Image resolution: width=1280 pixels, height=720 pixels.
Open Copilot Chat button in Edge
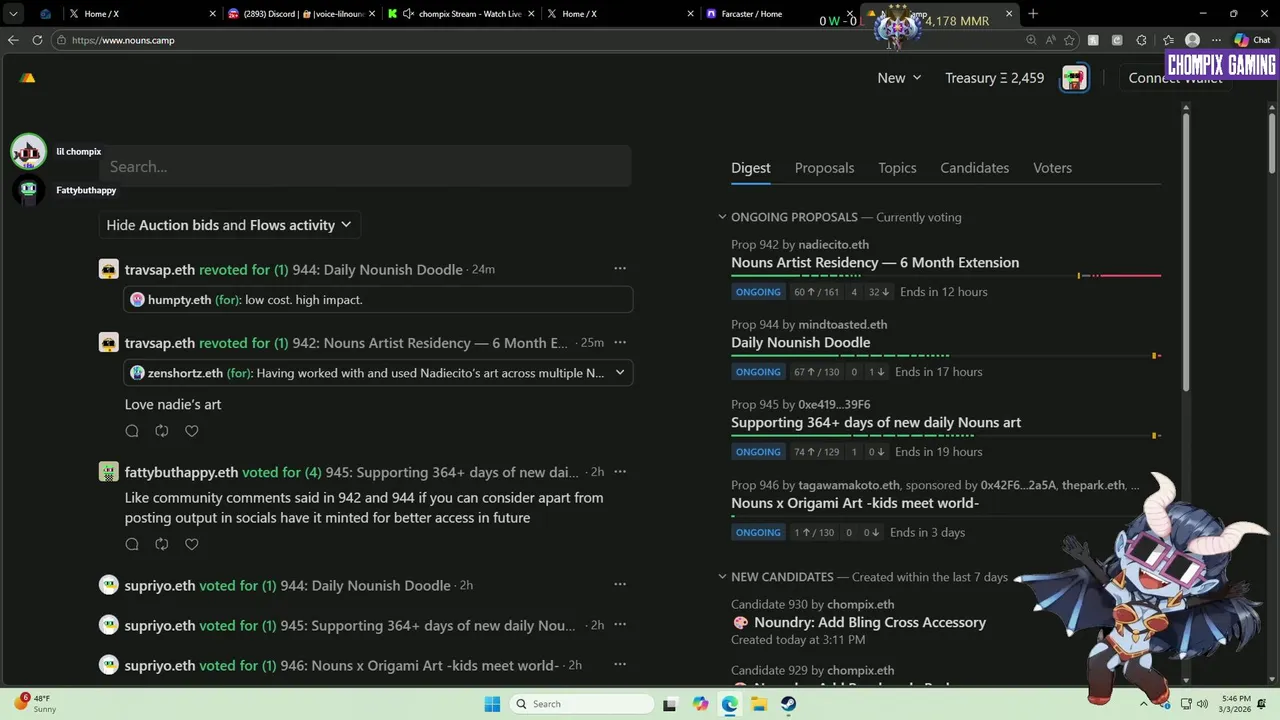point(1252,40)
